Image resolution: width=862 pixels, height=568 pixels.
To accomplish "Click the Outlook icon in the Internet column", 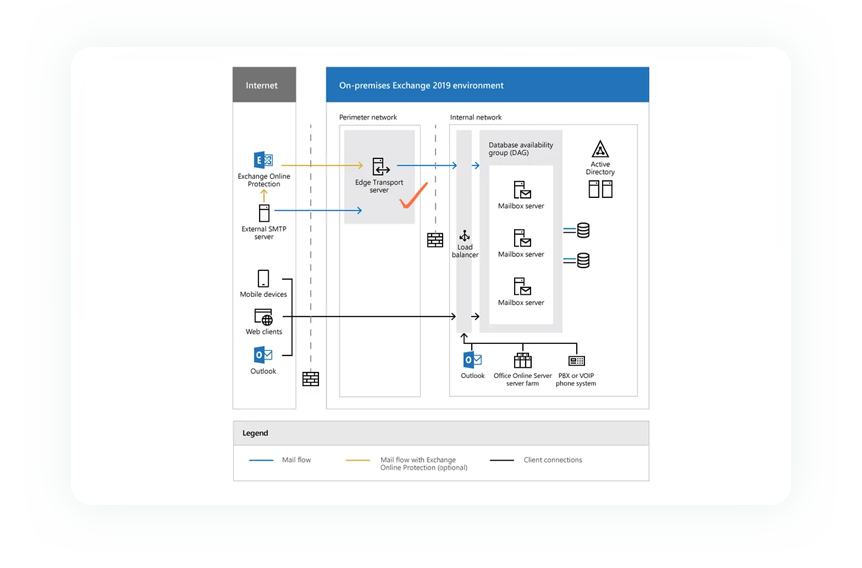I will 263,355.
